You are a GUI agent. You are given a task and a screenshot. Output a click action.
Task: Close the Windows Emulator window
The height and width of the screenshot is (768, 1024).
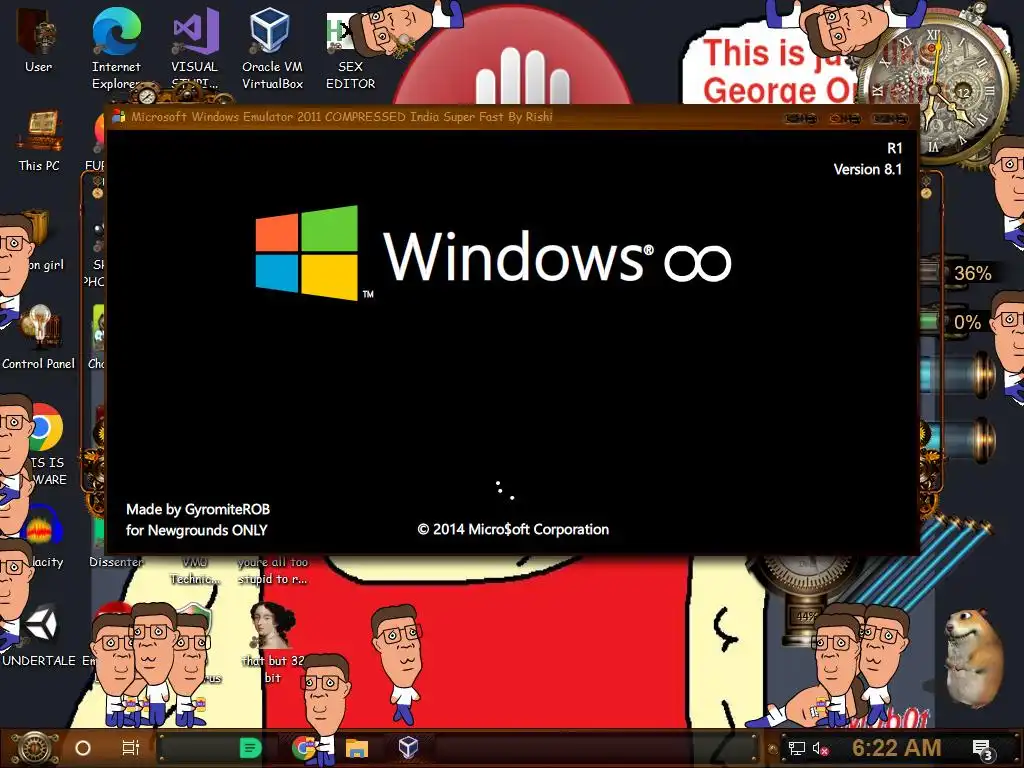click(x=890, y=118)
